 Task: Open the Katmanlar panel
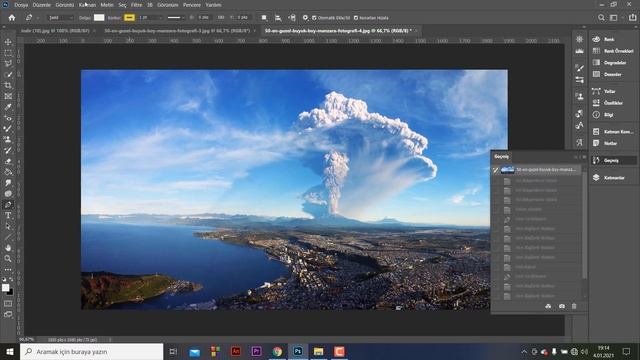coord(613,178)
